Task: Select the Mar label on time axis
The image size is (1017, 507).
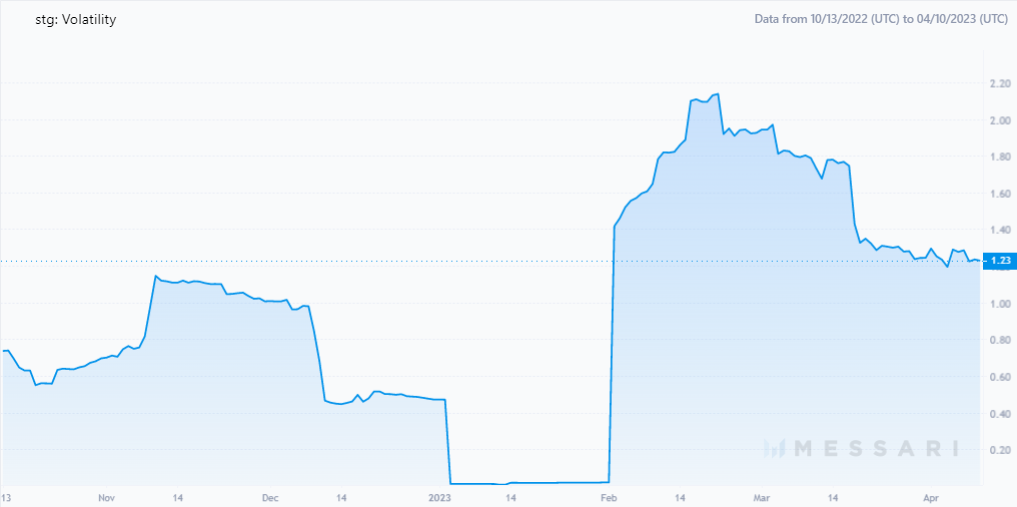Action: point(763,498)
